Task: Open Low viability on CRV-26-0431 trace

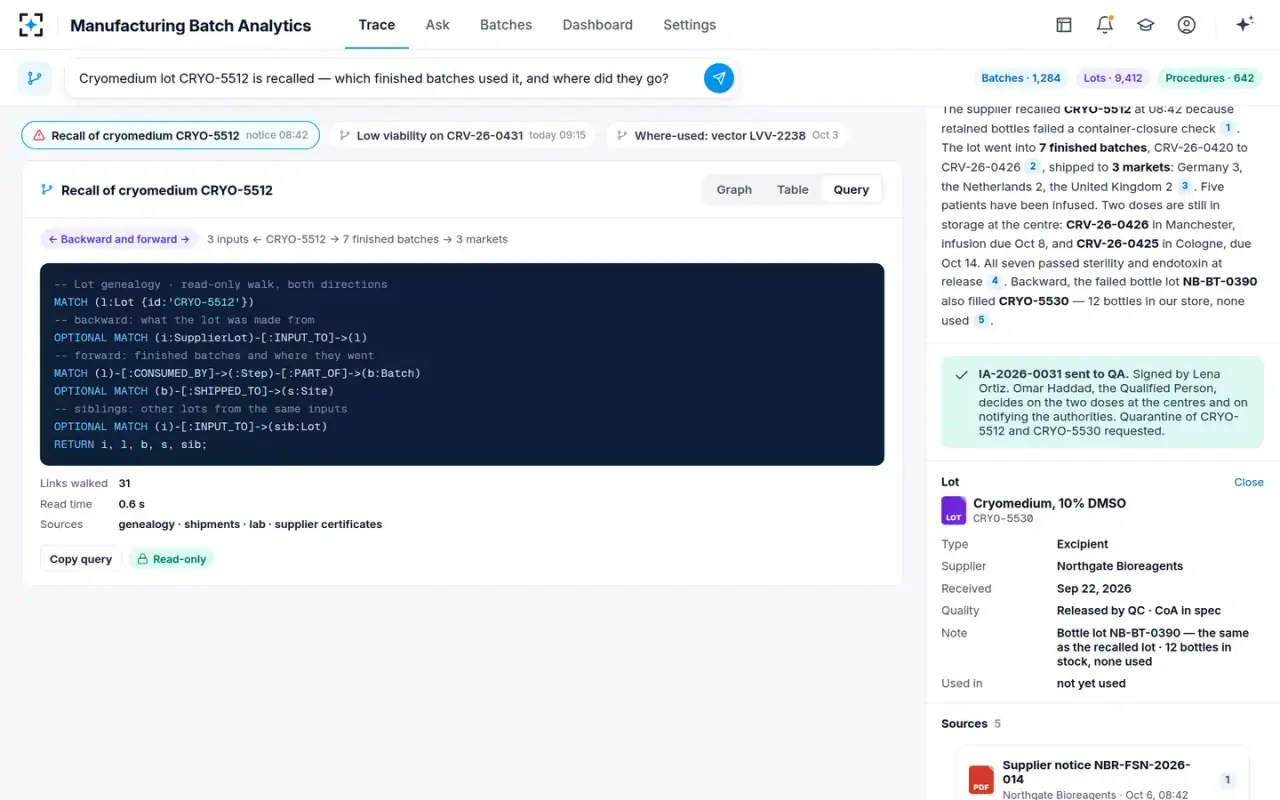Action: pyautogui.click(x=462, y=135)
